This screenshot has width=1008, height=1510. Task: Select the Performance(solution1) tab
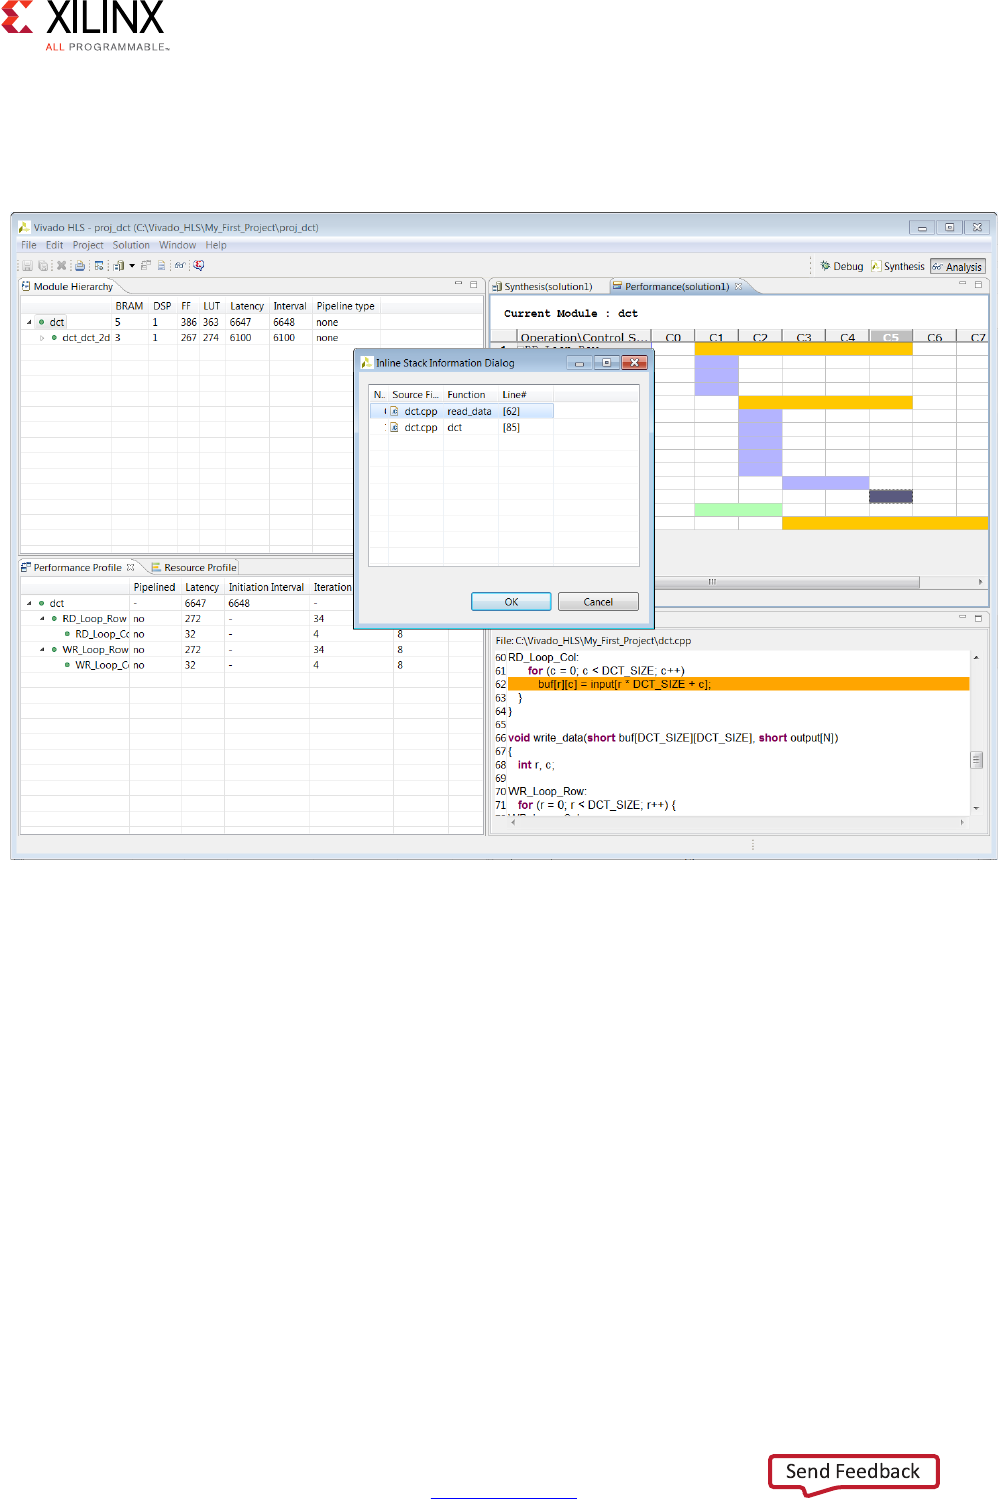(676, 286)
